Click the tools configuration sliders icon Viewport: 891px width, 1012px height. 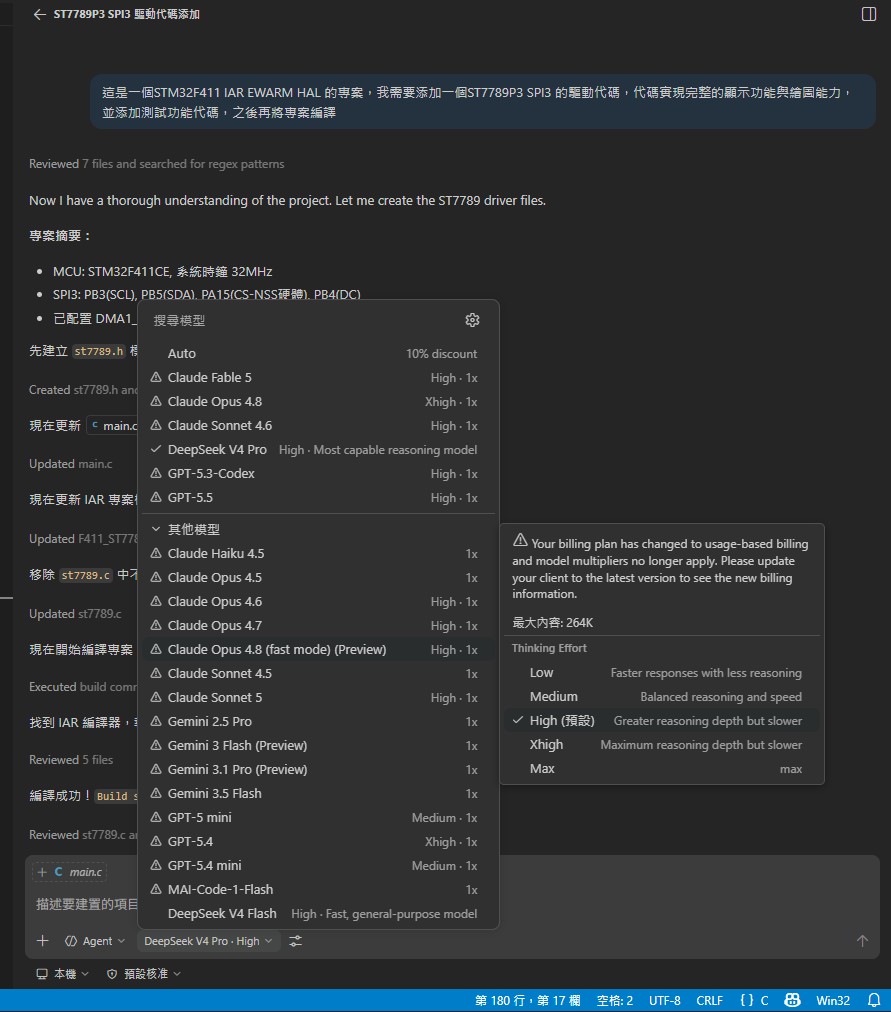[295, 941]
